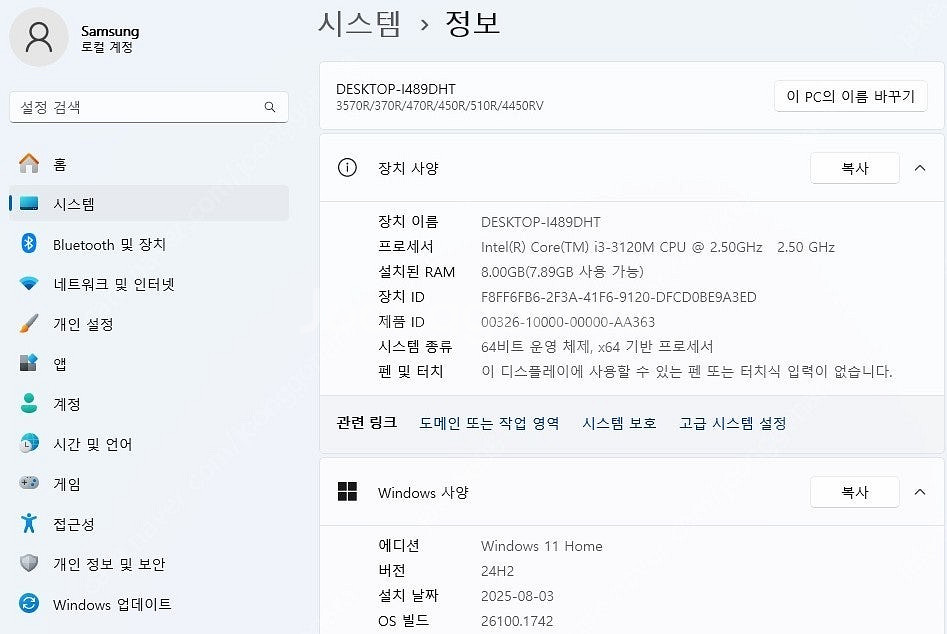
Task: Open 접근성 settings page
Action: click(149, 524)
